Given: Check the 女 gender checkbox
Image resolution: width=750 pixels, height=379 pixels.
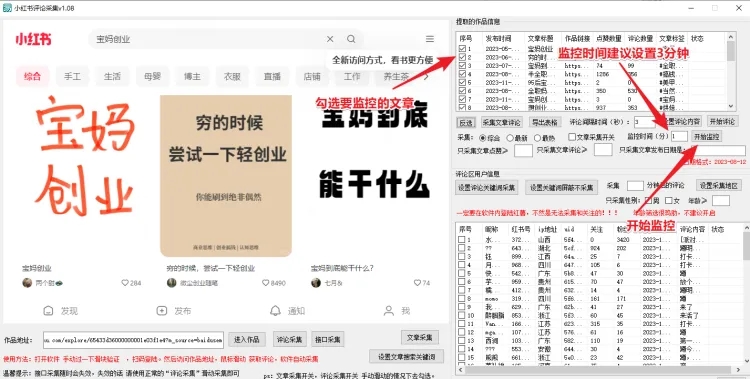Looking at the screenshot, I should click(x=669, y=201).
